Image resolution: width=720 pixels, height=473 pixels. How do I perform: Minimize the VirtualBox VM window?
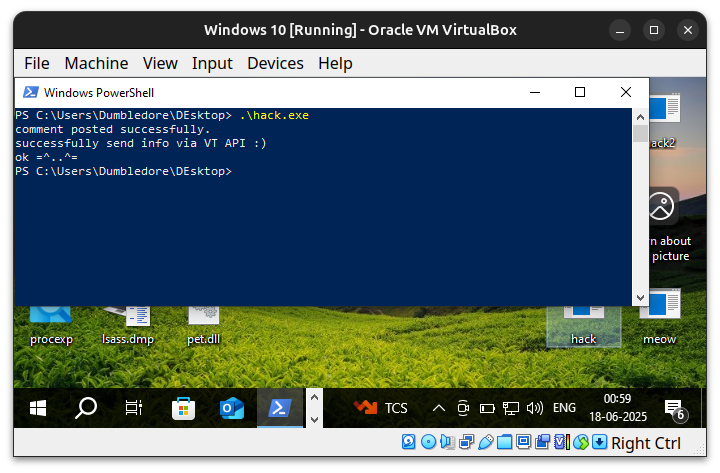620,30
